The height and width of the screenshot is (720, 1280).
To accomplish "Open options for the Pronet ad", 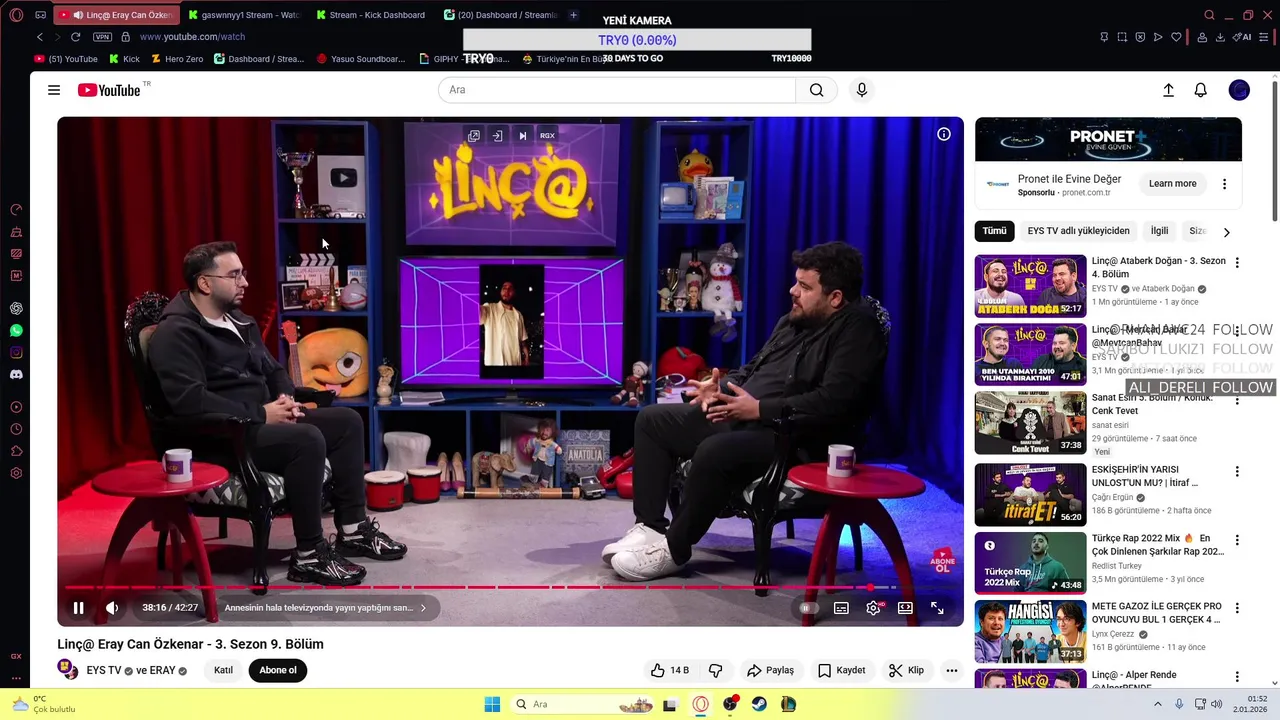I will tap(1224, 184).
